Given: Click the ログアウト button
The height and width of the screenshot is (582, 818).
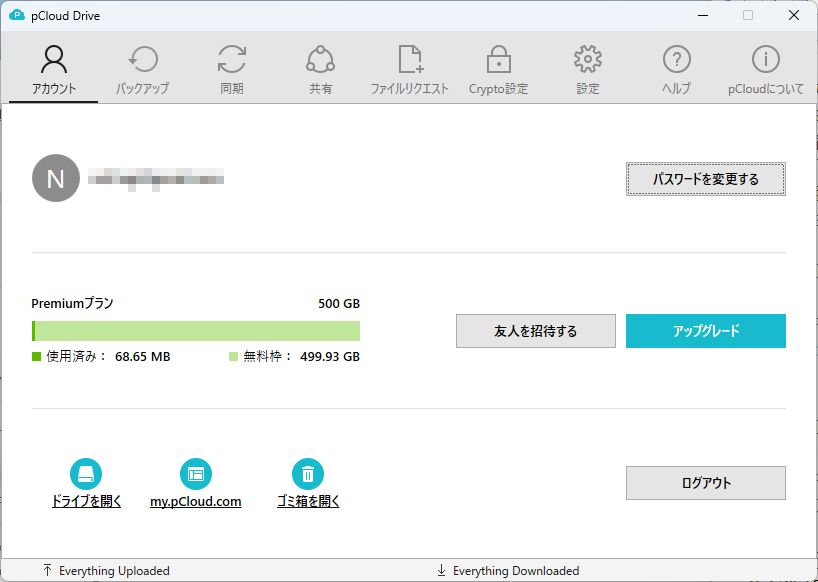Looking at the screenshot, I should [706, 483].
